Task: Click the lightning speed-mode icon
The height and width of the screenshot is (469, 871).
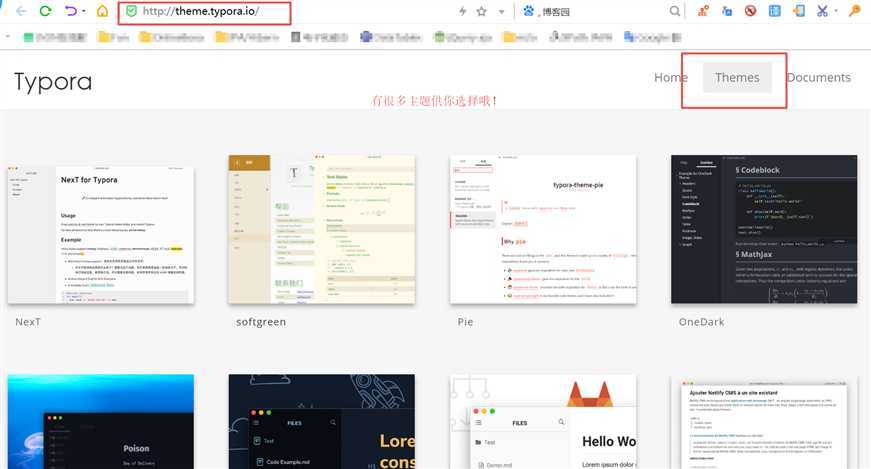Action: click(x=462, y=11)
